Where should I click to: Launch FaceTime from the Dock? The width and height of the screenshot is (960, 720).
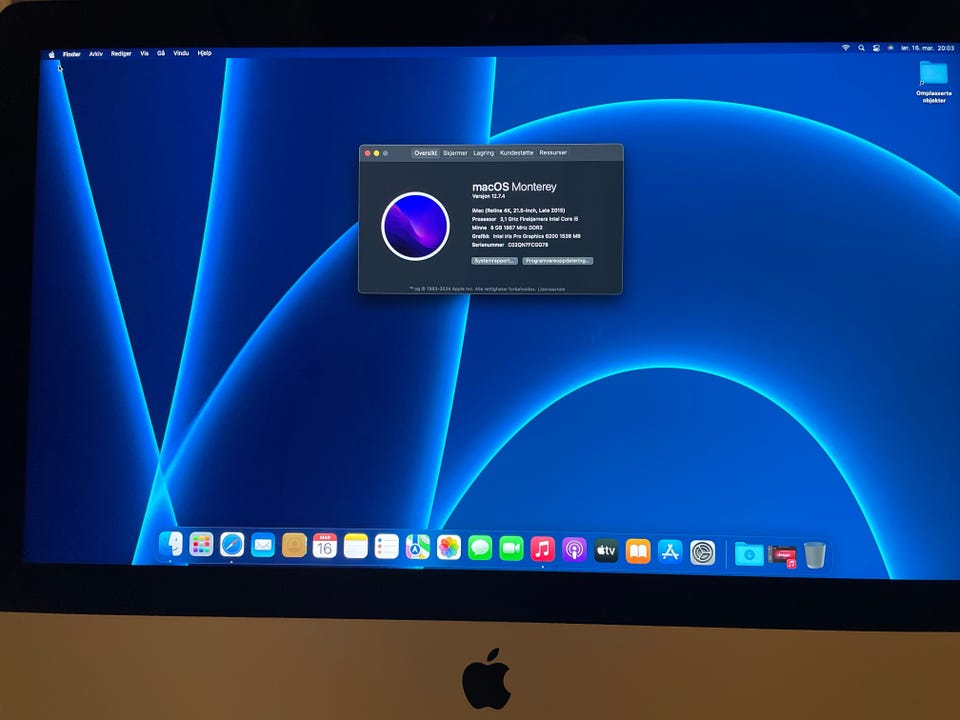(511, 549)
